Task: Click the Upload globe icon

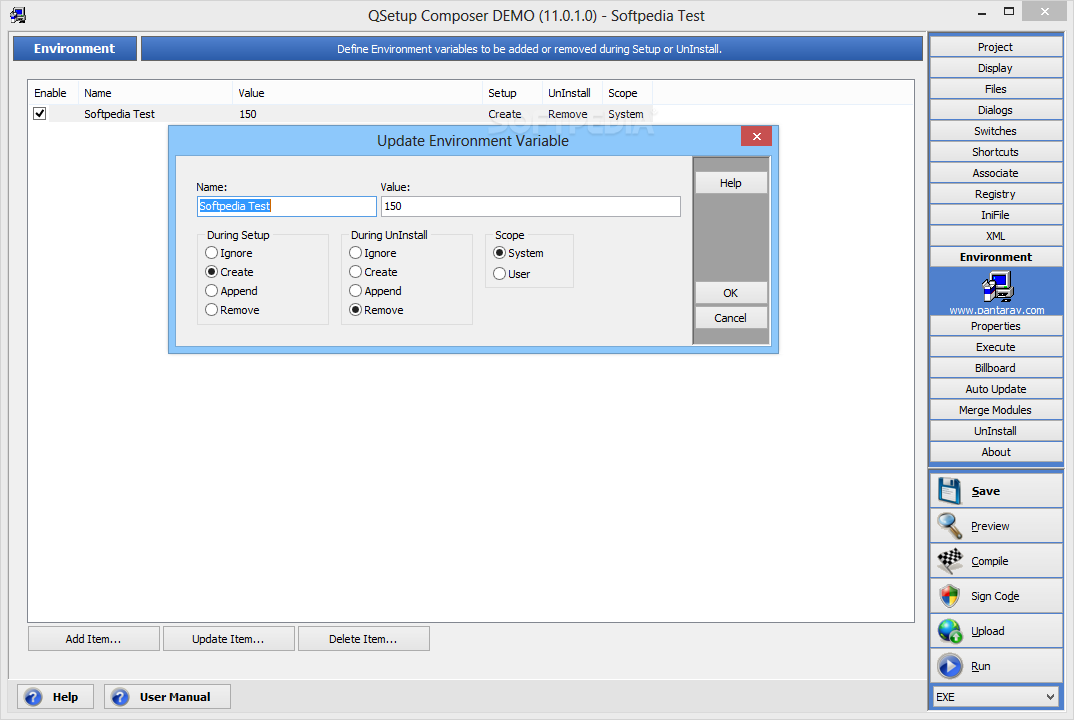Action: [x=950, y=631]
